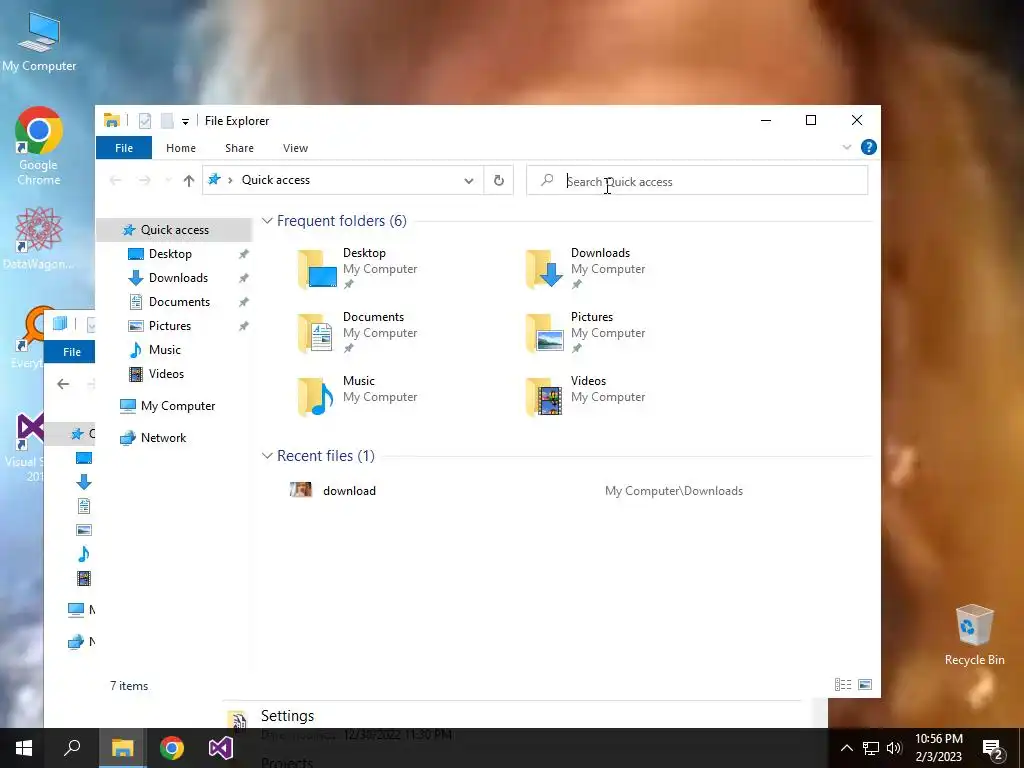
Task: Expand the ribbon with the chevron
Action: 847,148
